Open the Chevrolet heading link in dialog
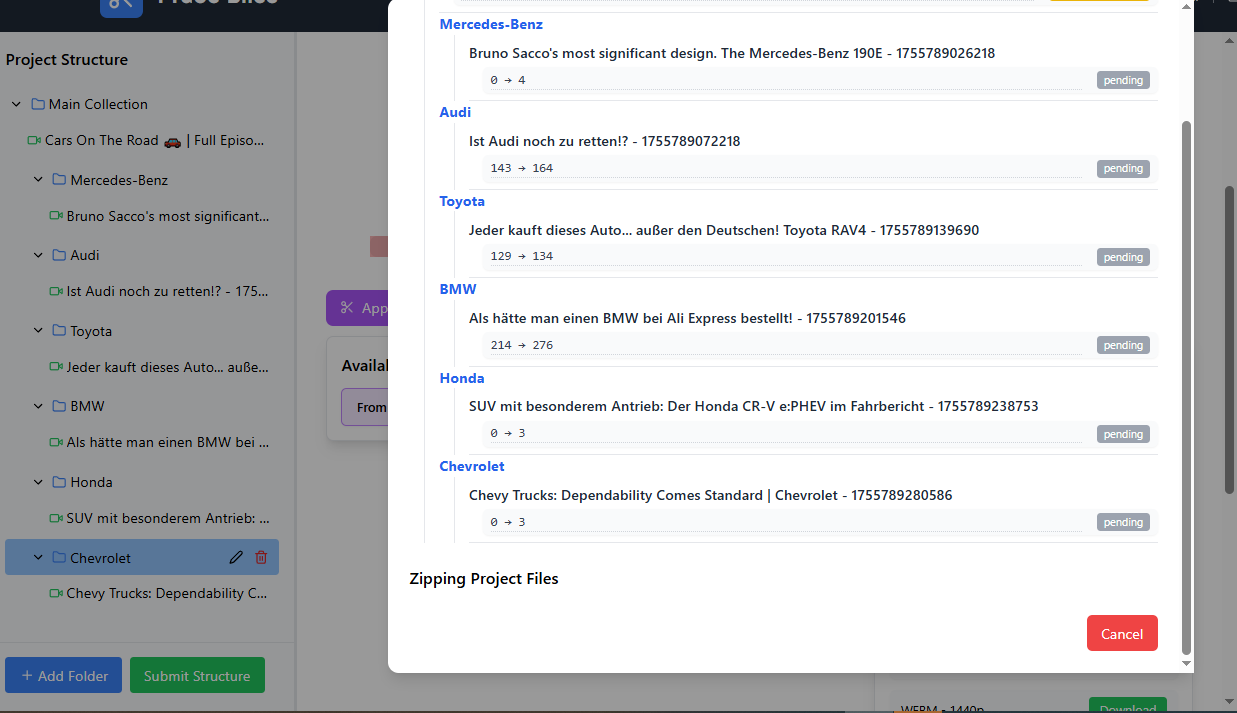1237x713 pixels. pos(472,466)
